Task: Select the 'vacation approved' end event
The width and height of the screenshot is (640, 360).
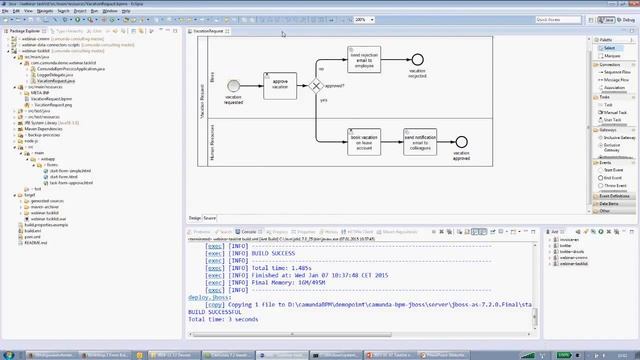Action: point(461,142)
